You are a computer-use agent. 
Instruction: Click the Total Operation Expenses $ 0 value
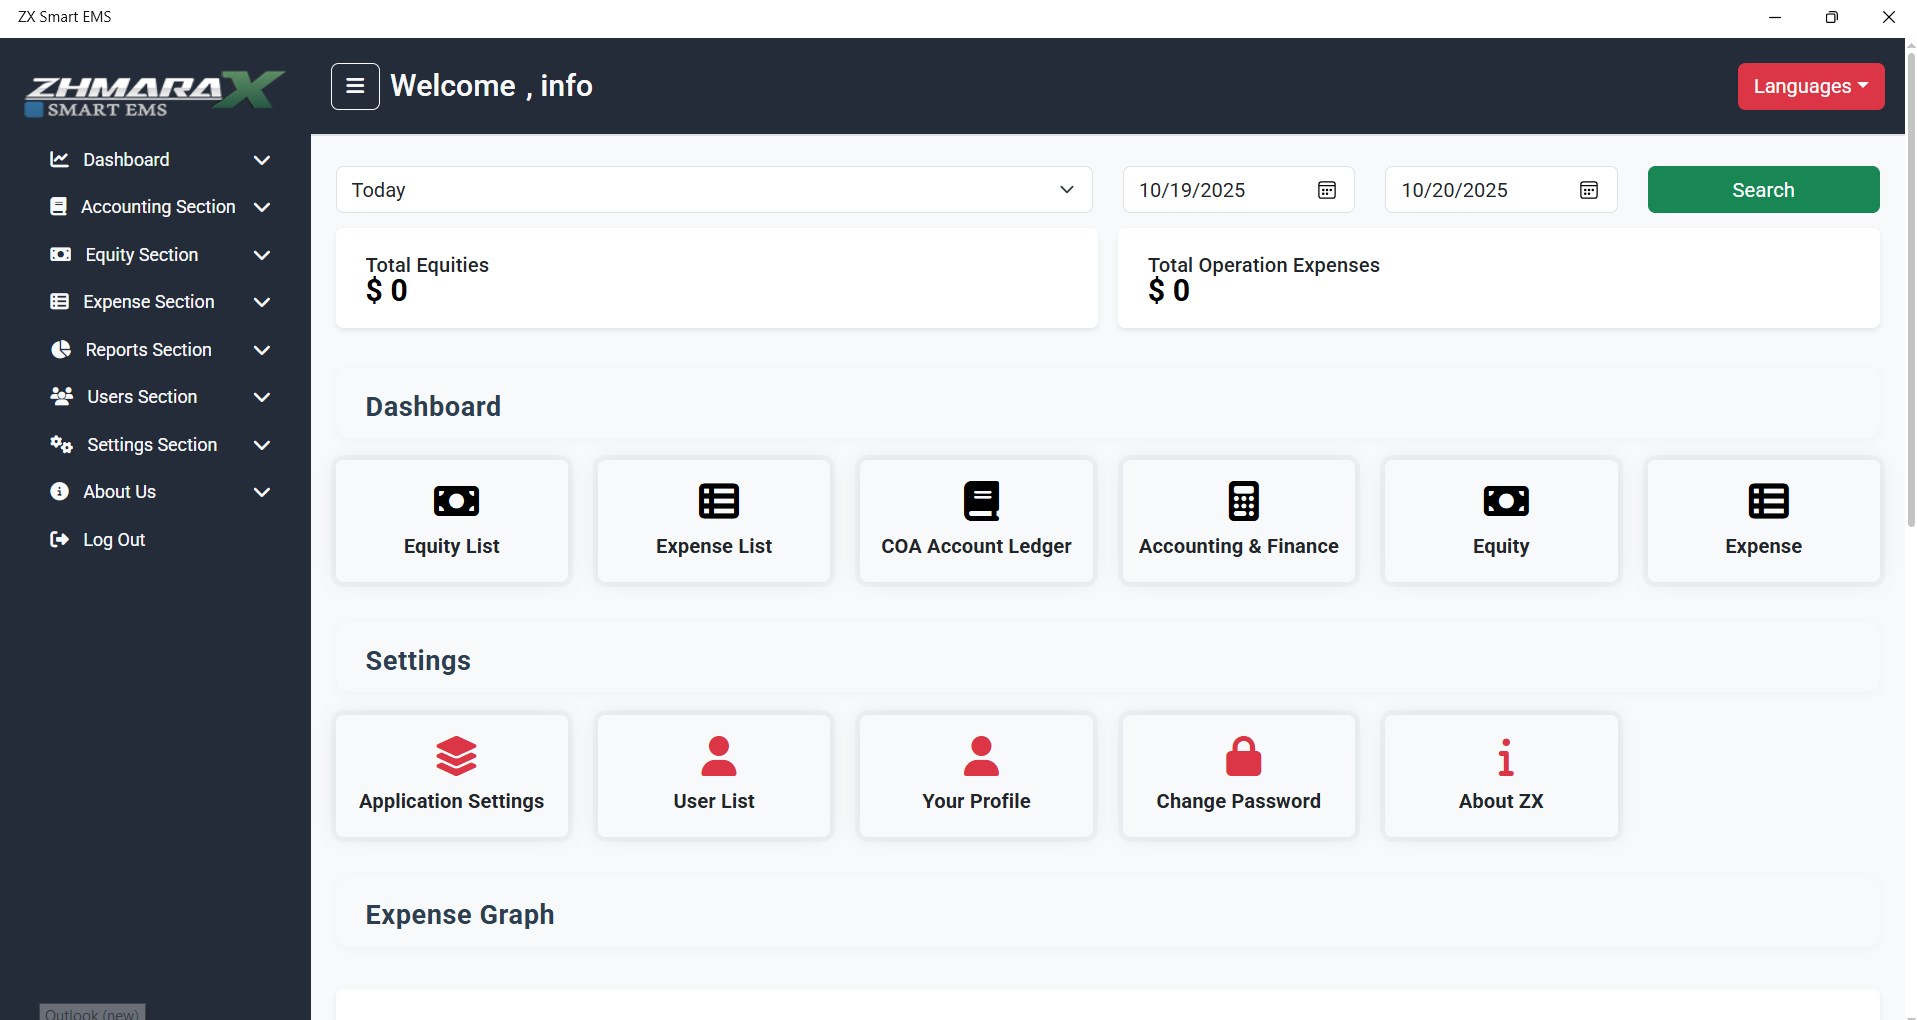click(1169, 291)
